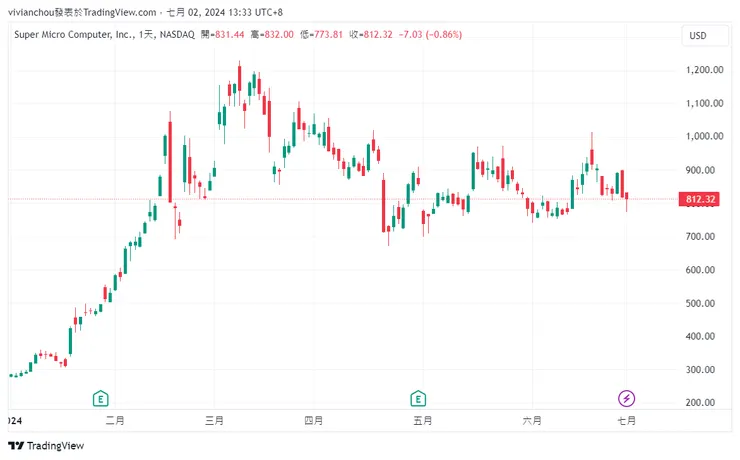
Task: Click the change value −7.03 (−0.86%)
Action: point(430,35)
